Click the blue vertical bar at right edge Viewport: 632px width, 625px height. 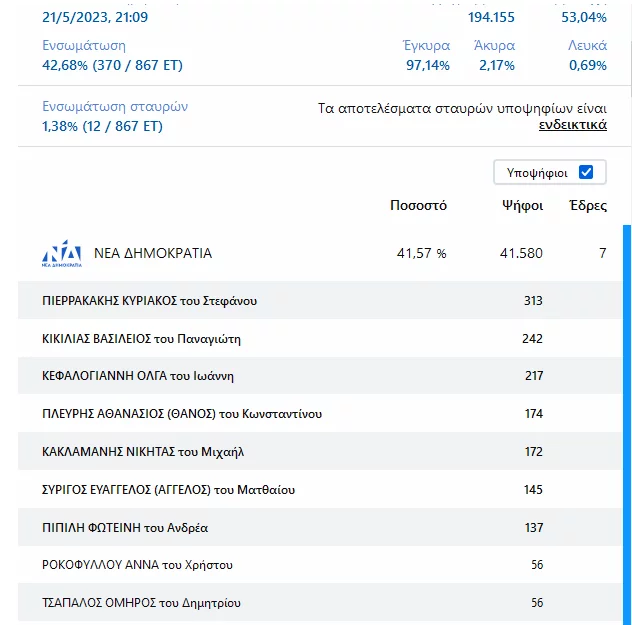[x=627, y=420]
